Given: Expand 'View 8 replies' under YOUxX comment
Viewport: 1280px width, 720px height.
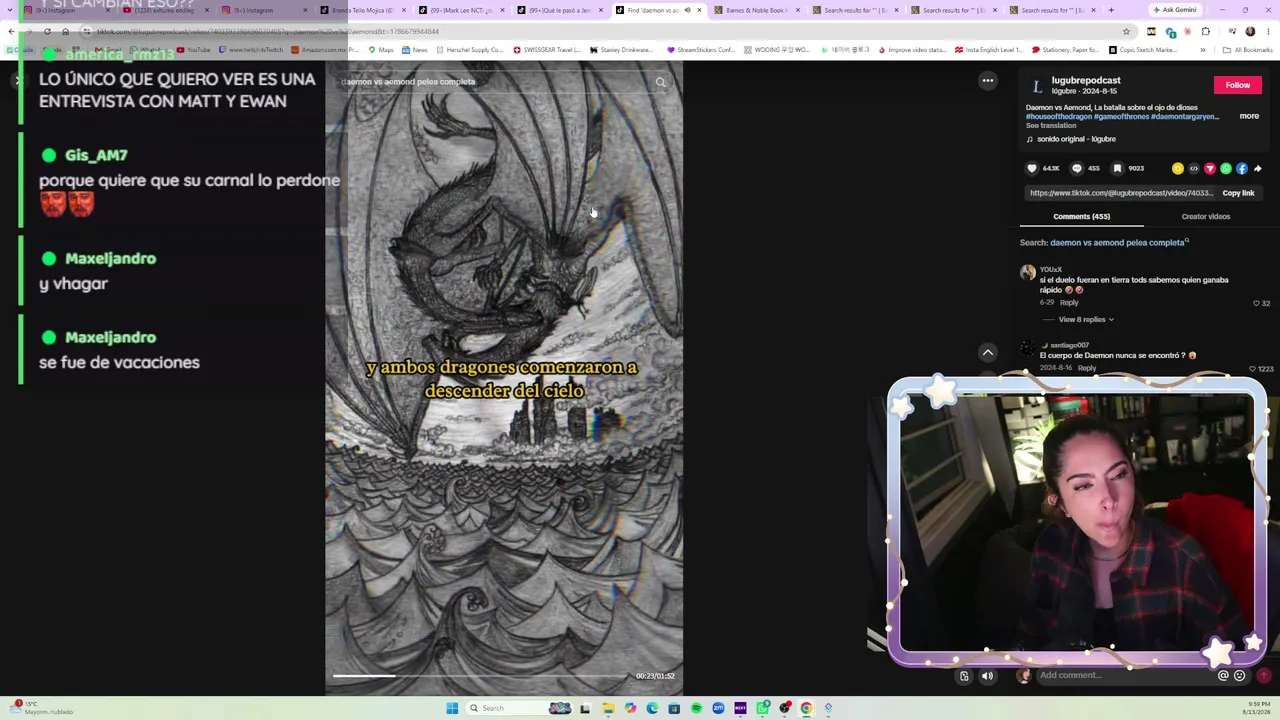Looking at the screenshot, I should tap(1086, 319).
